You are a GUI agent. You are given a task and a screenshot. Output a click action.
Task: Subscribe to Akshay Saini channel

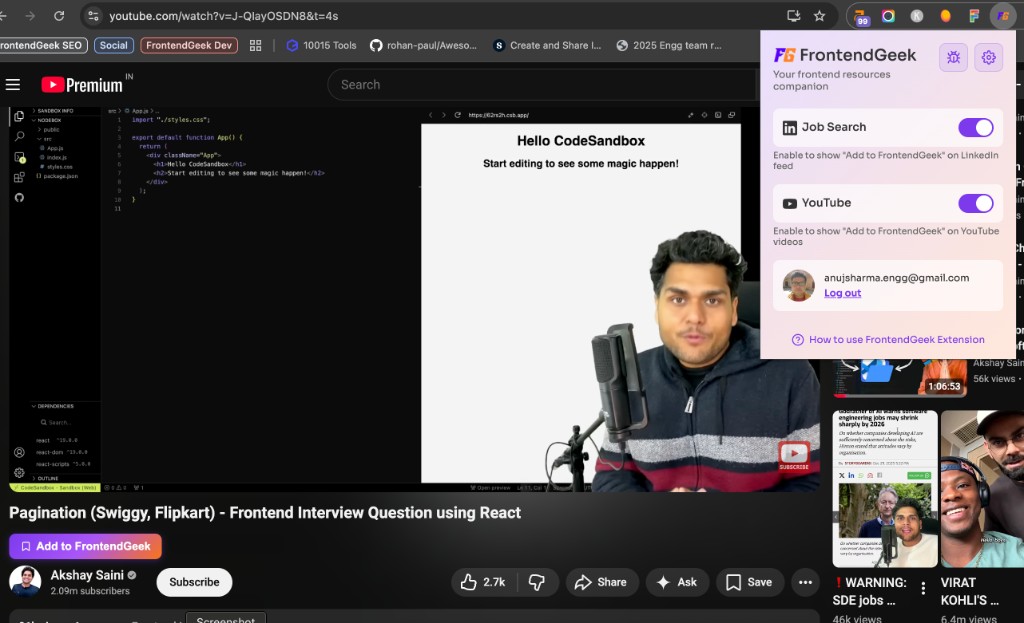(x=194, y=582)
